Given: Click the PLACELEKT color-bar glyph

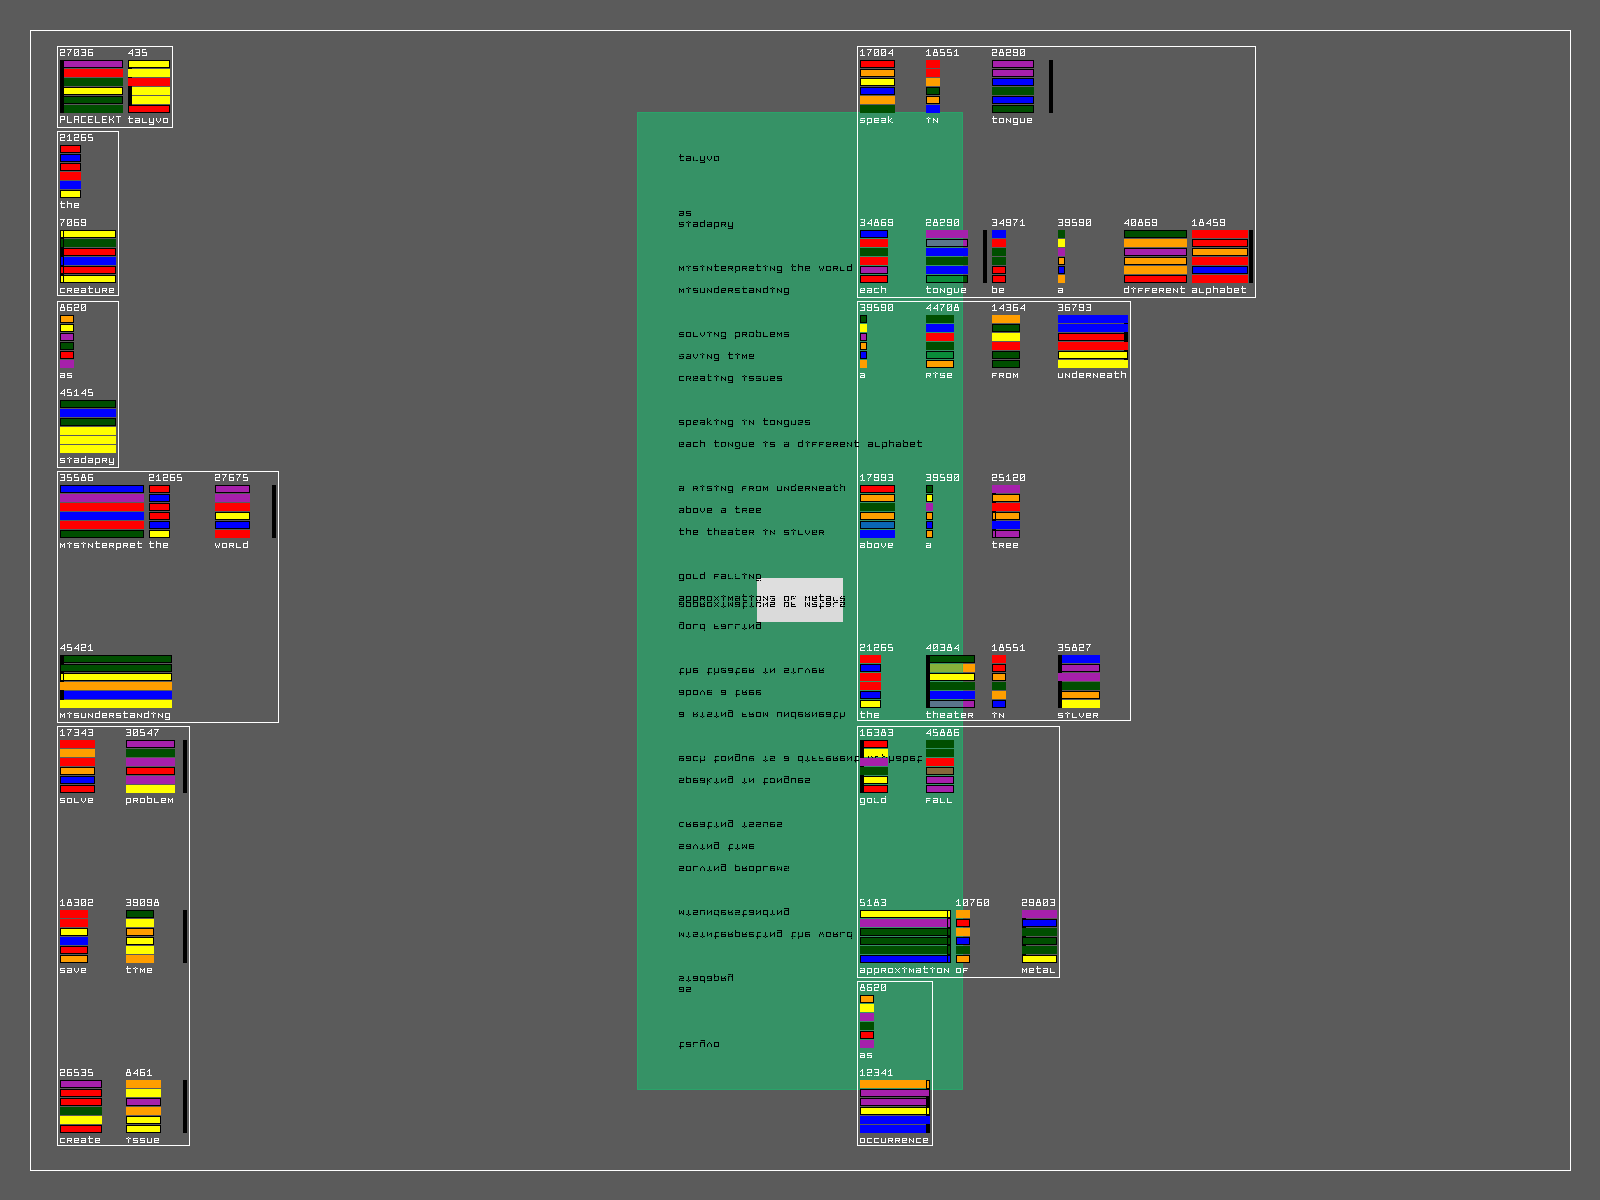Looking at the screenshot, I should point(91,86).
